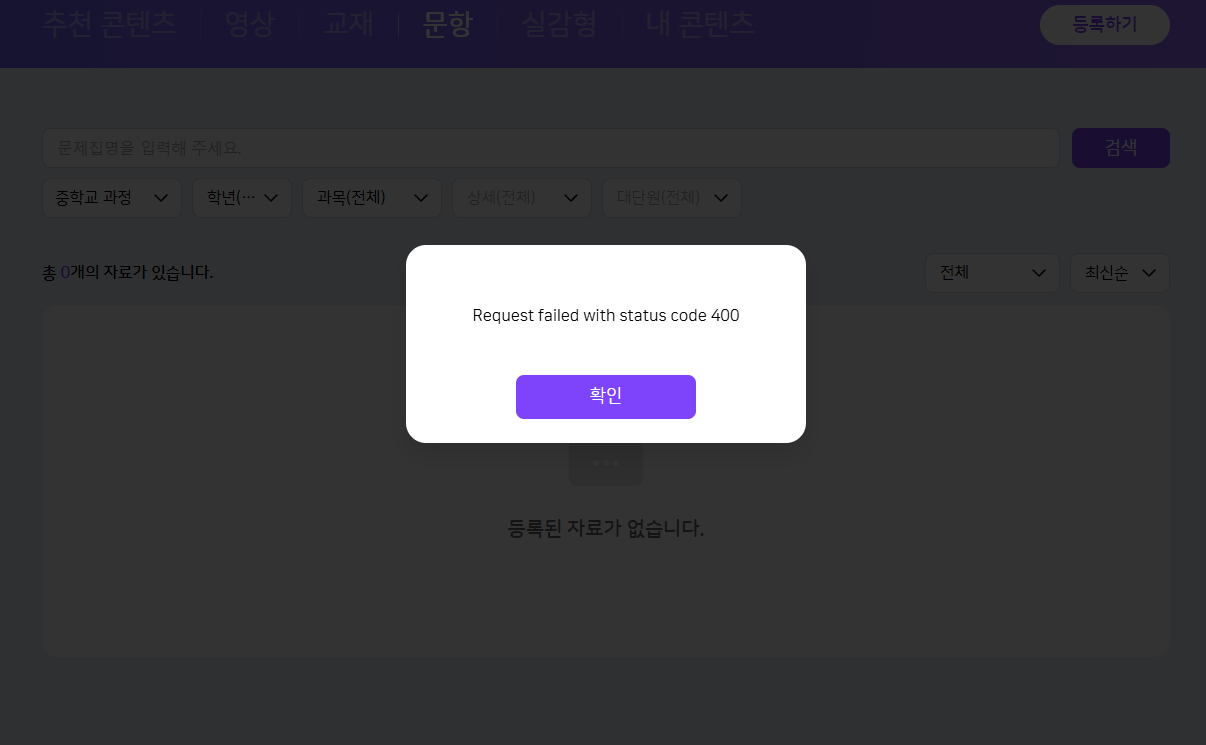Open the 학년 grade dropdown
This screenshot has width=1206, height=745.
241,198
